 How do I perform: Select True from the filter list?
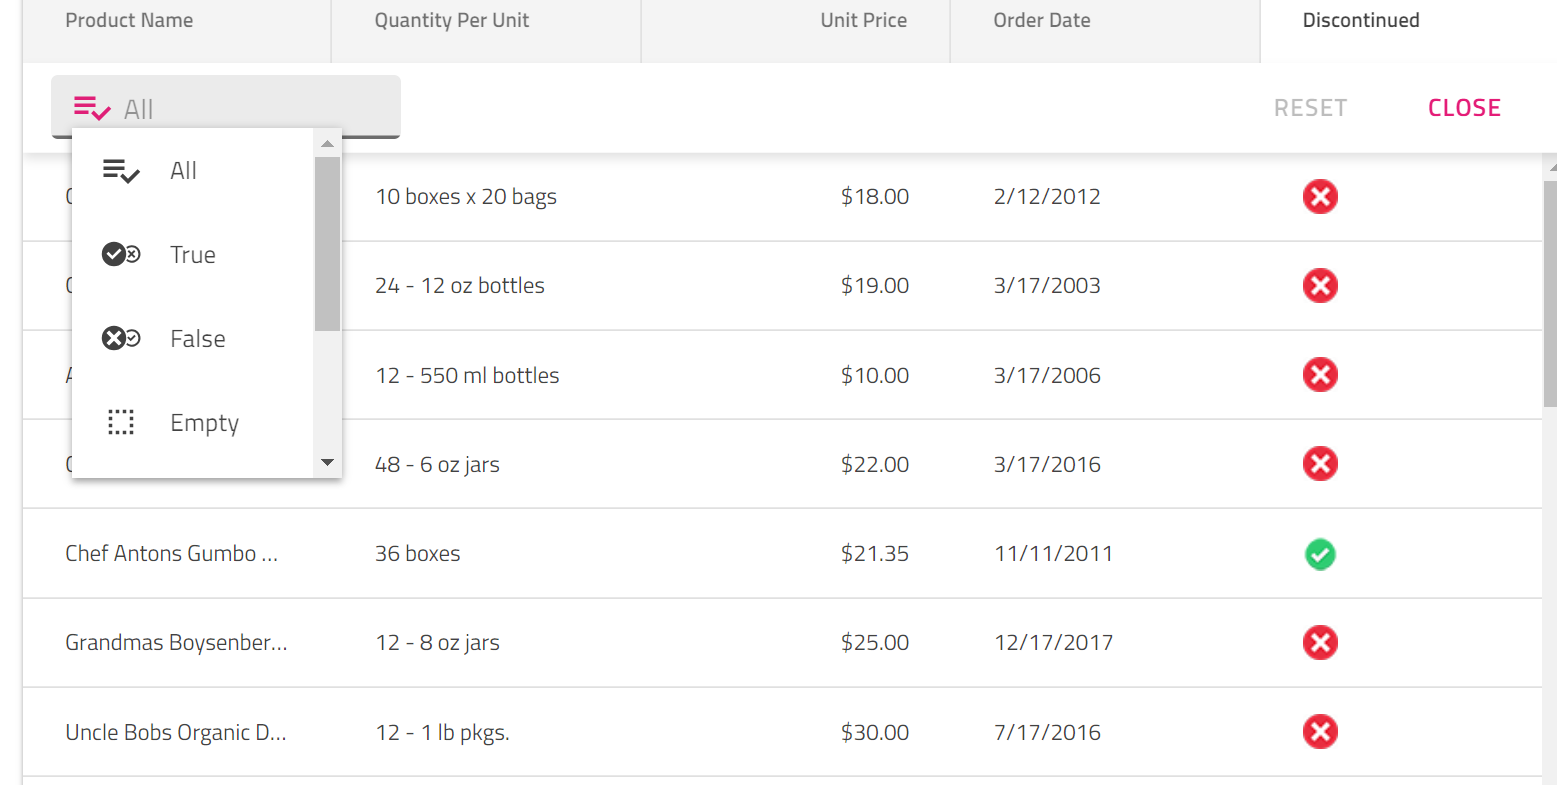(x=193, y=255)
